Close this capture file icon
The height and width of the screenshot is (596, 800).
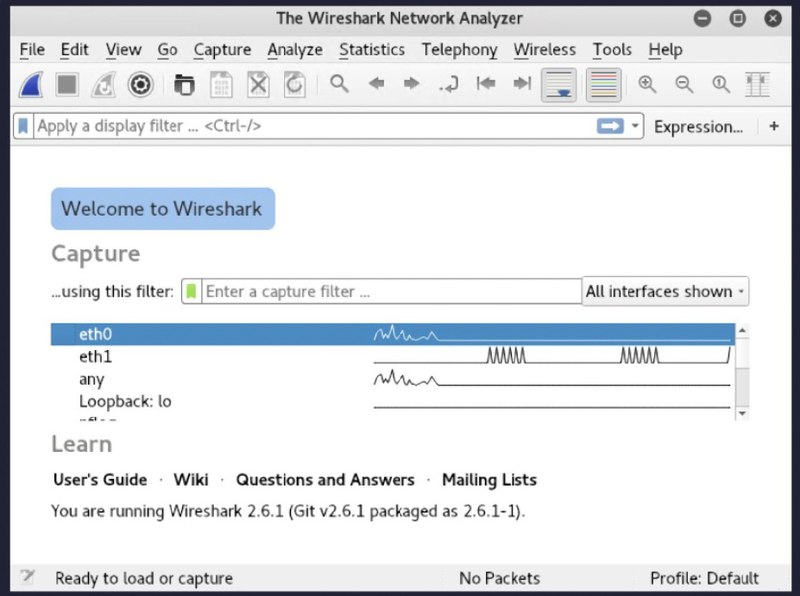click(258, 85)
